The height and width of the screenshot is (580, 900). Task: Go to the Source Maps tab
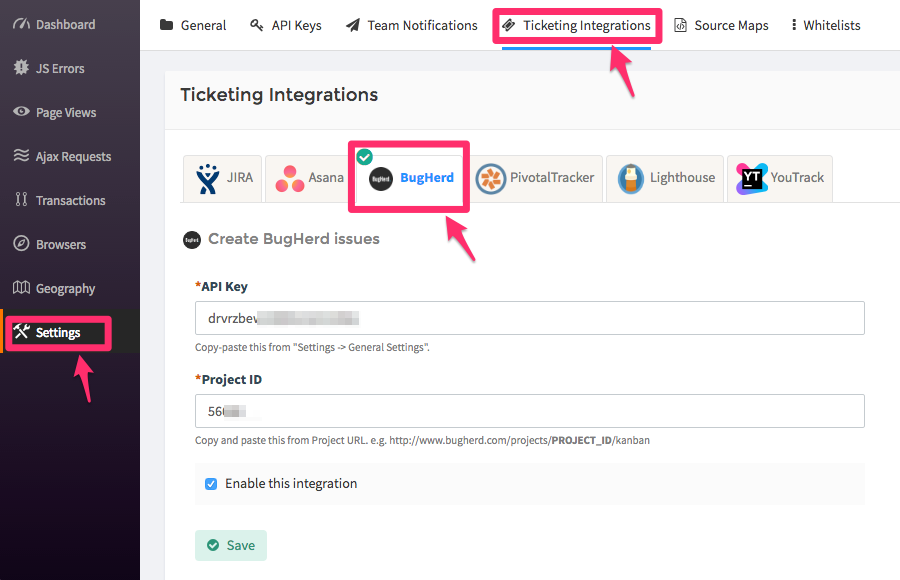pos(721,25)
